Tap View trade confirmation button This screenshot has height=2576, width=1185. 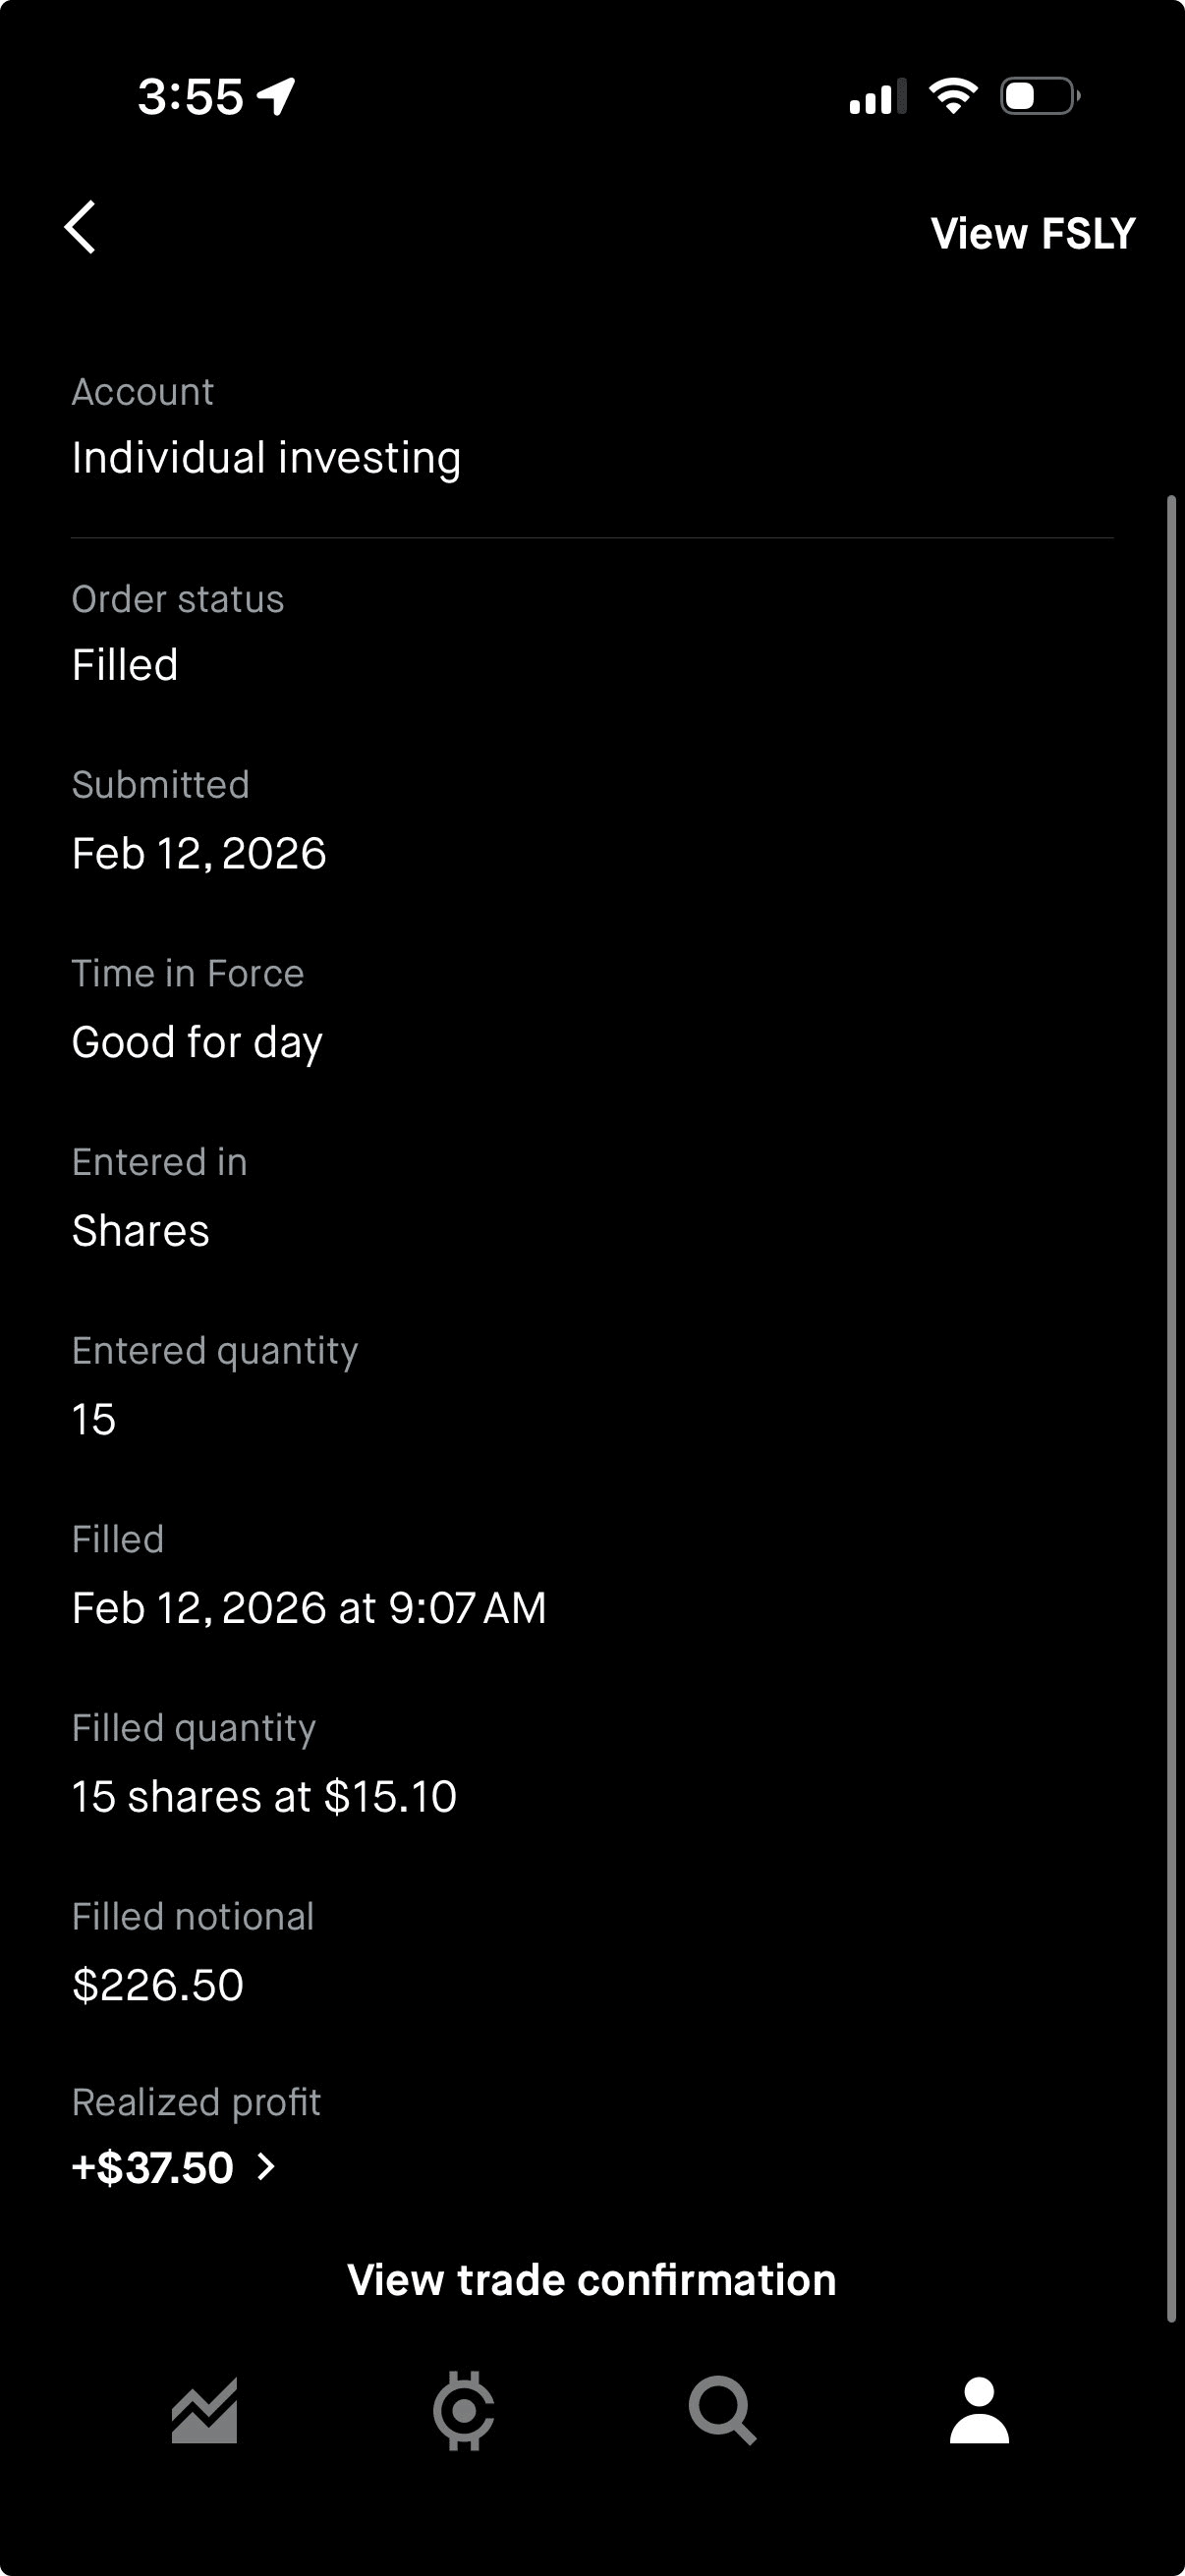coord(592,2280)
